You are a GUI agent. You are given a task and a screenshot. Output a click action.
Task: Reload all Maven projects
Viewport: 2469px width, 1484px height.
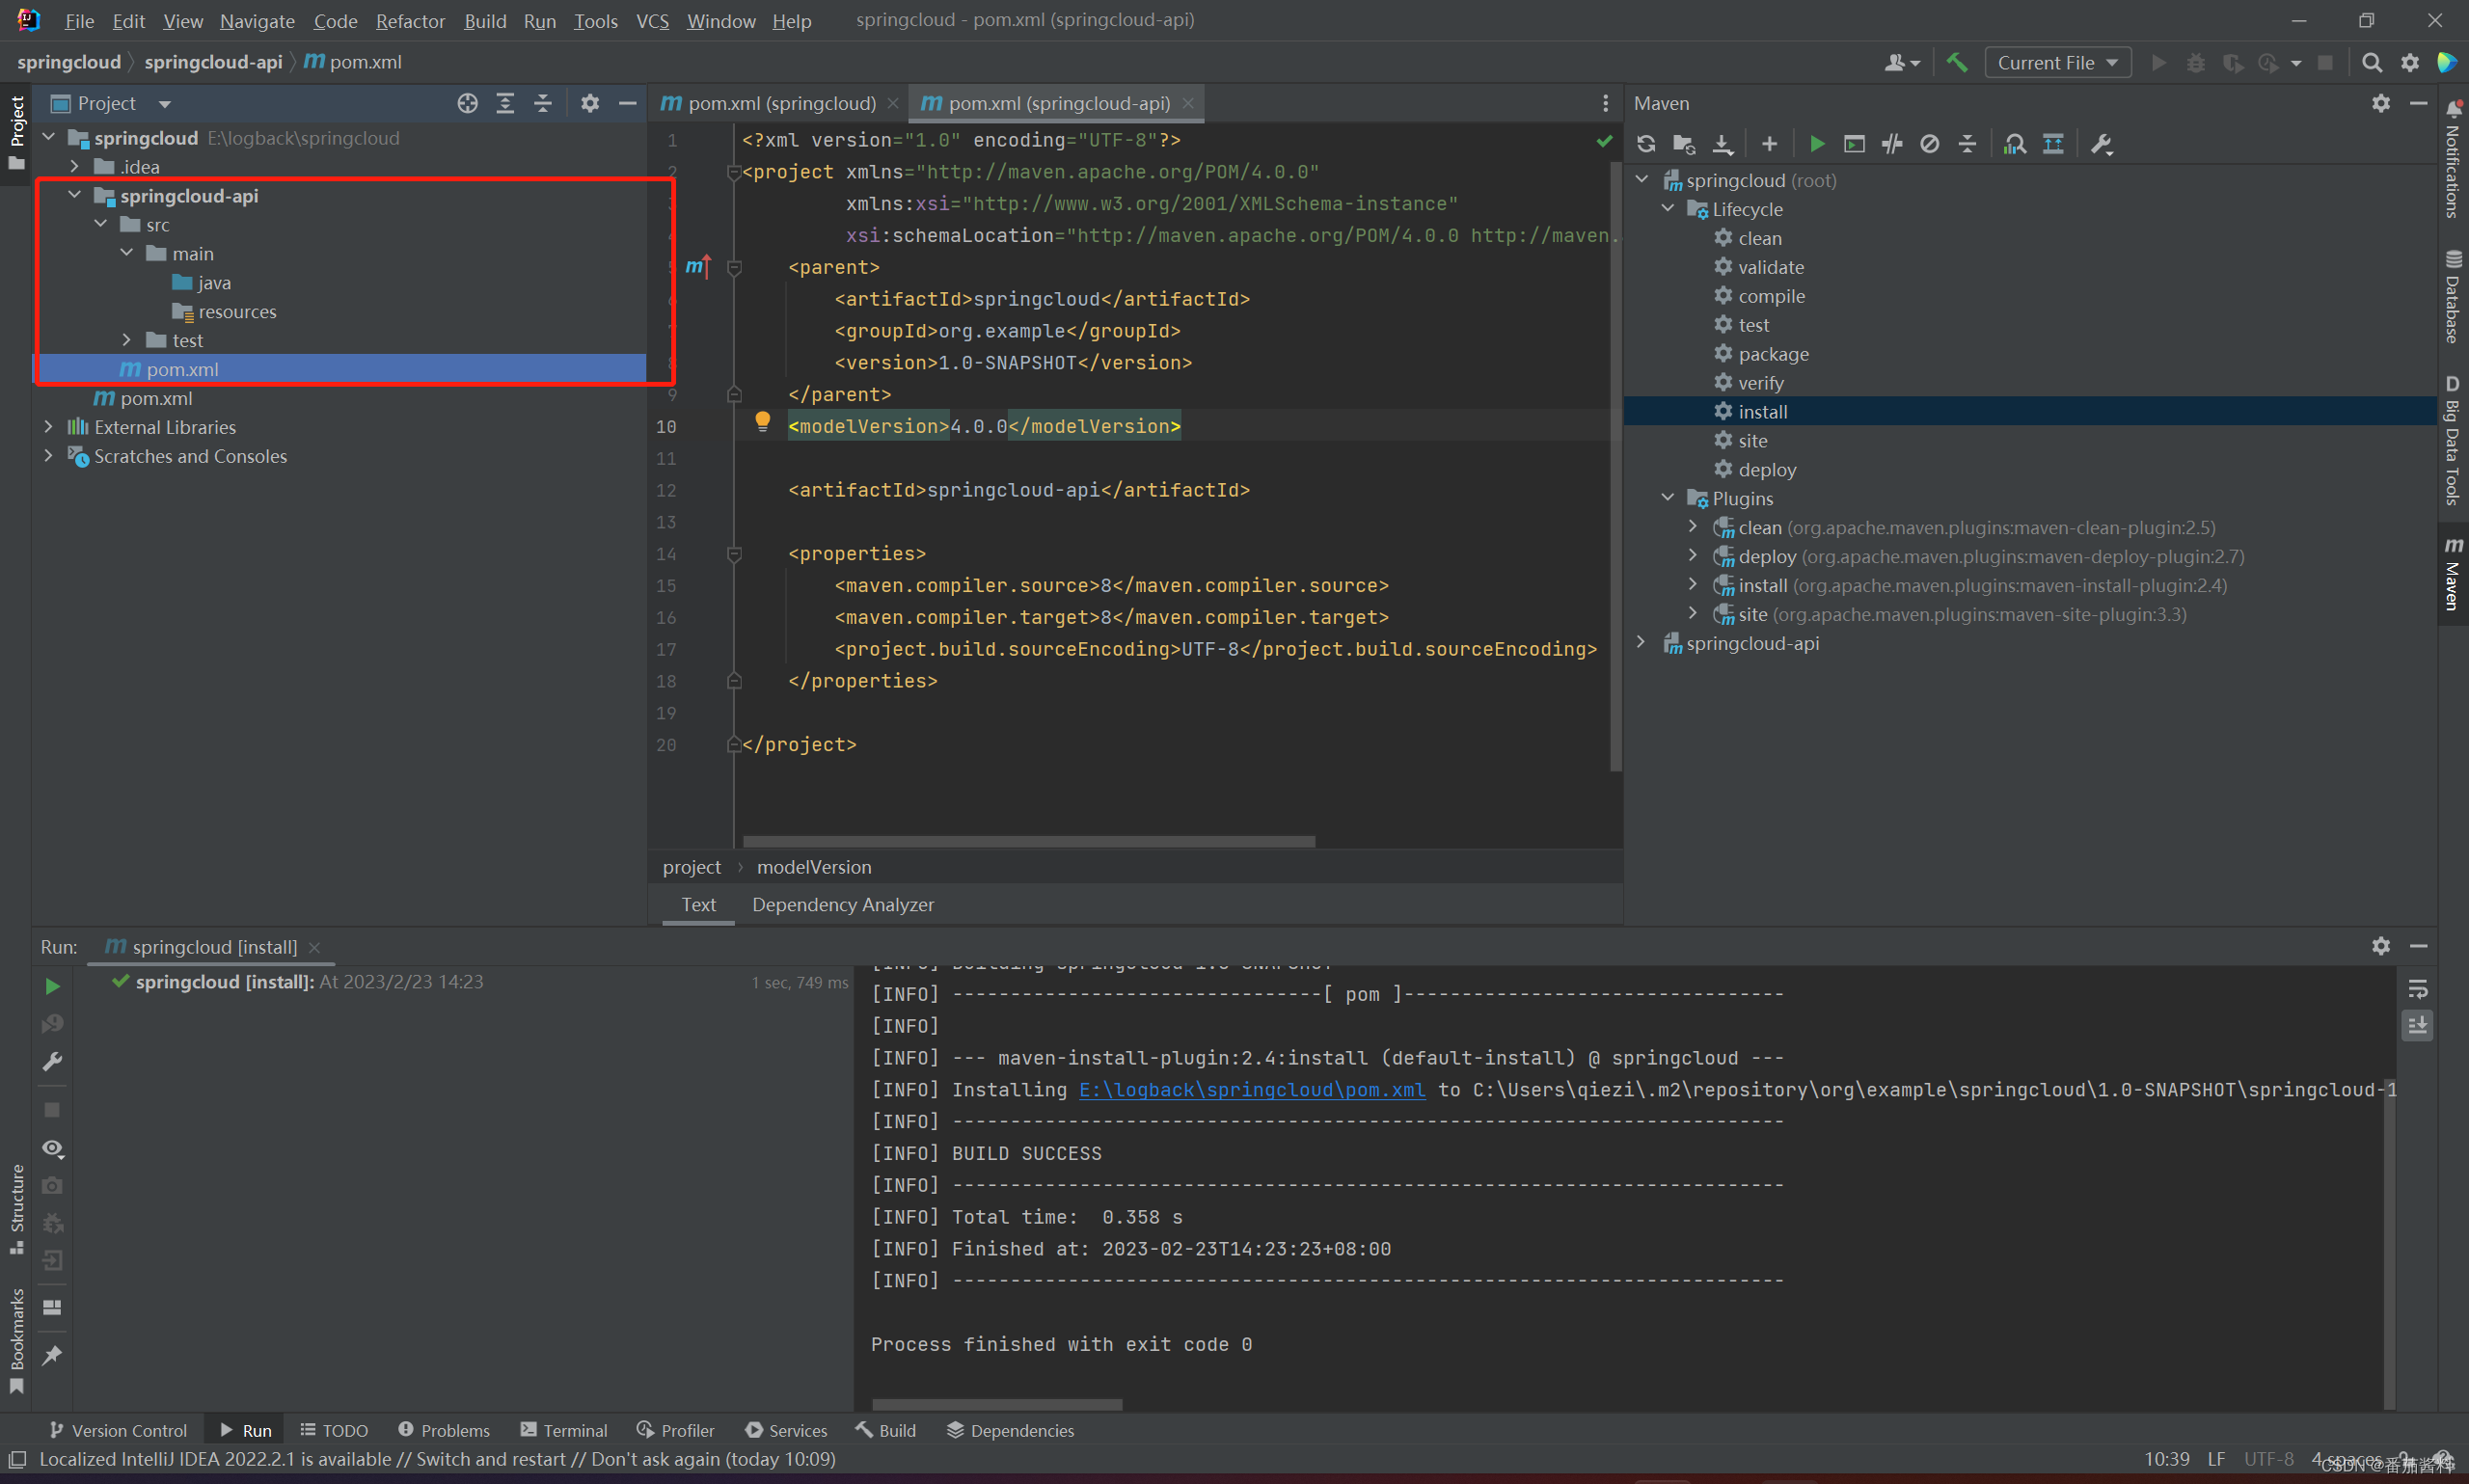[x=1646, y=144]
